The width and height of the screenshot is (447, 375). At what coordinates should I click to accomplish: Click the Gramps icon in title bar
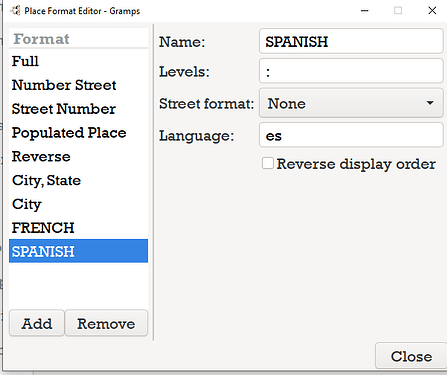(15, 11)
